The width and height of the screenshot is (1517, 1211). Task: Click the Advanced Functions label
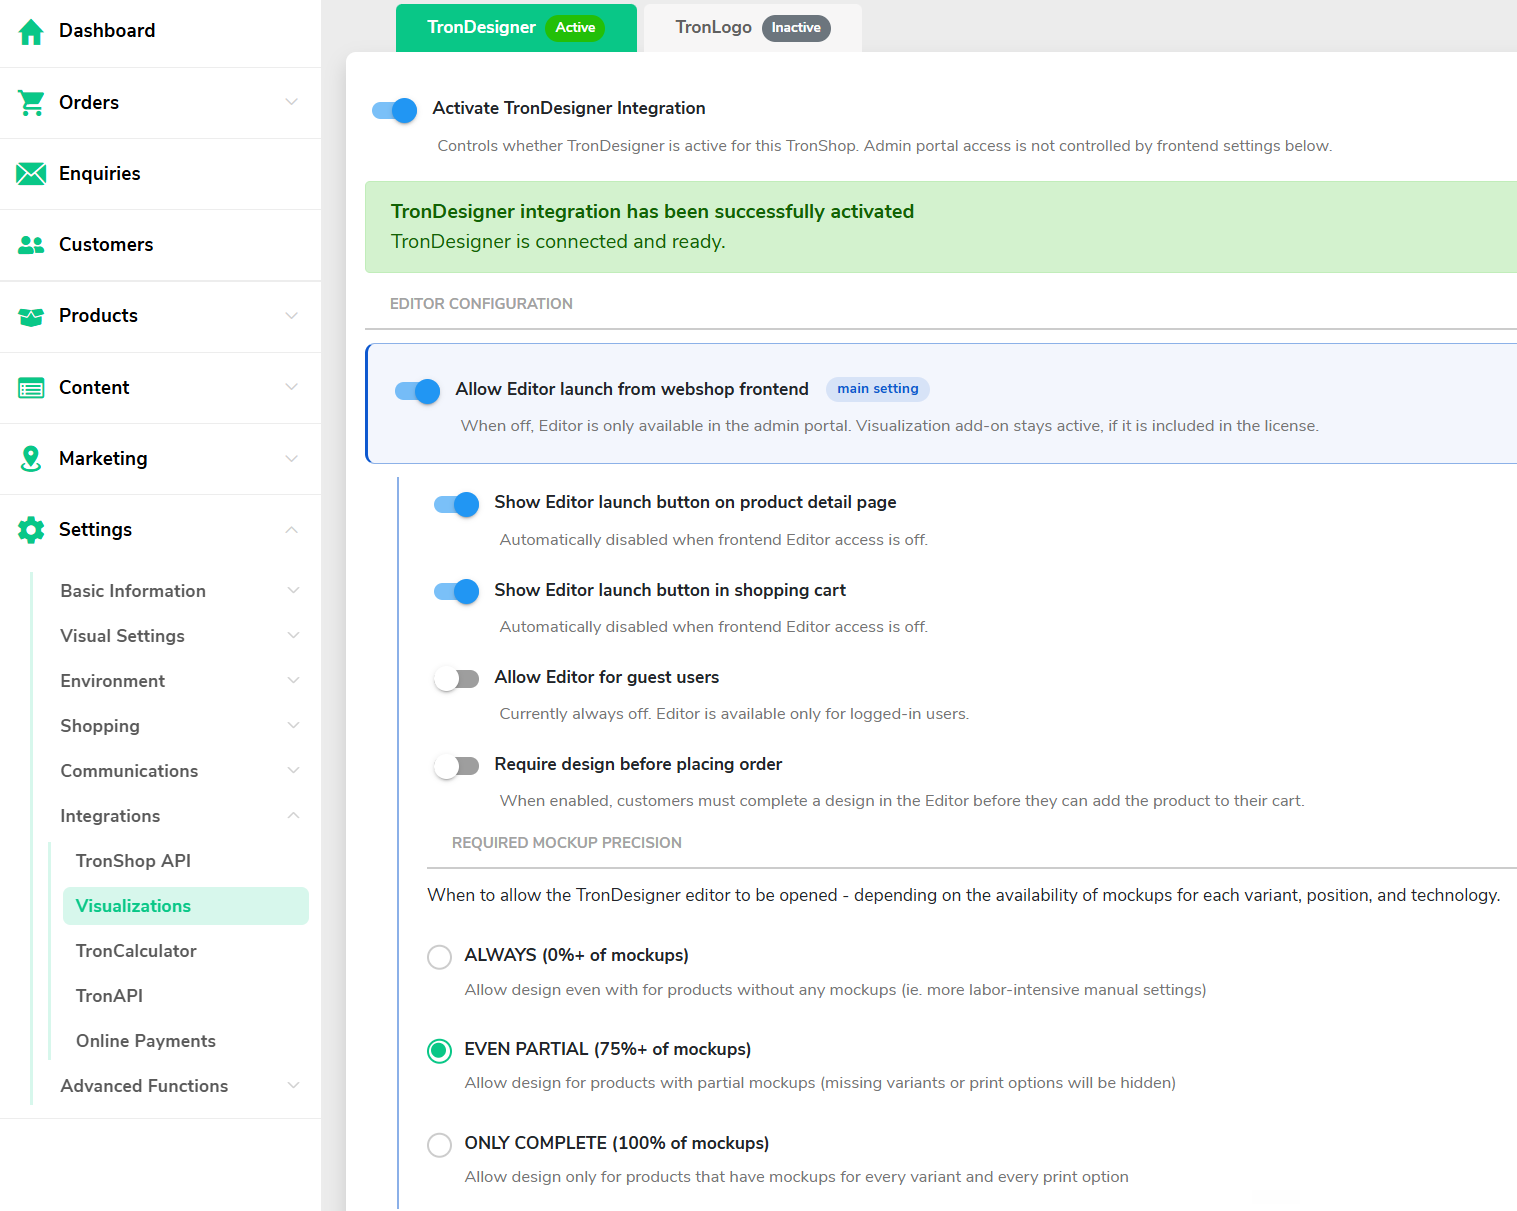coord(144,1086)
